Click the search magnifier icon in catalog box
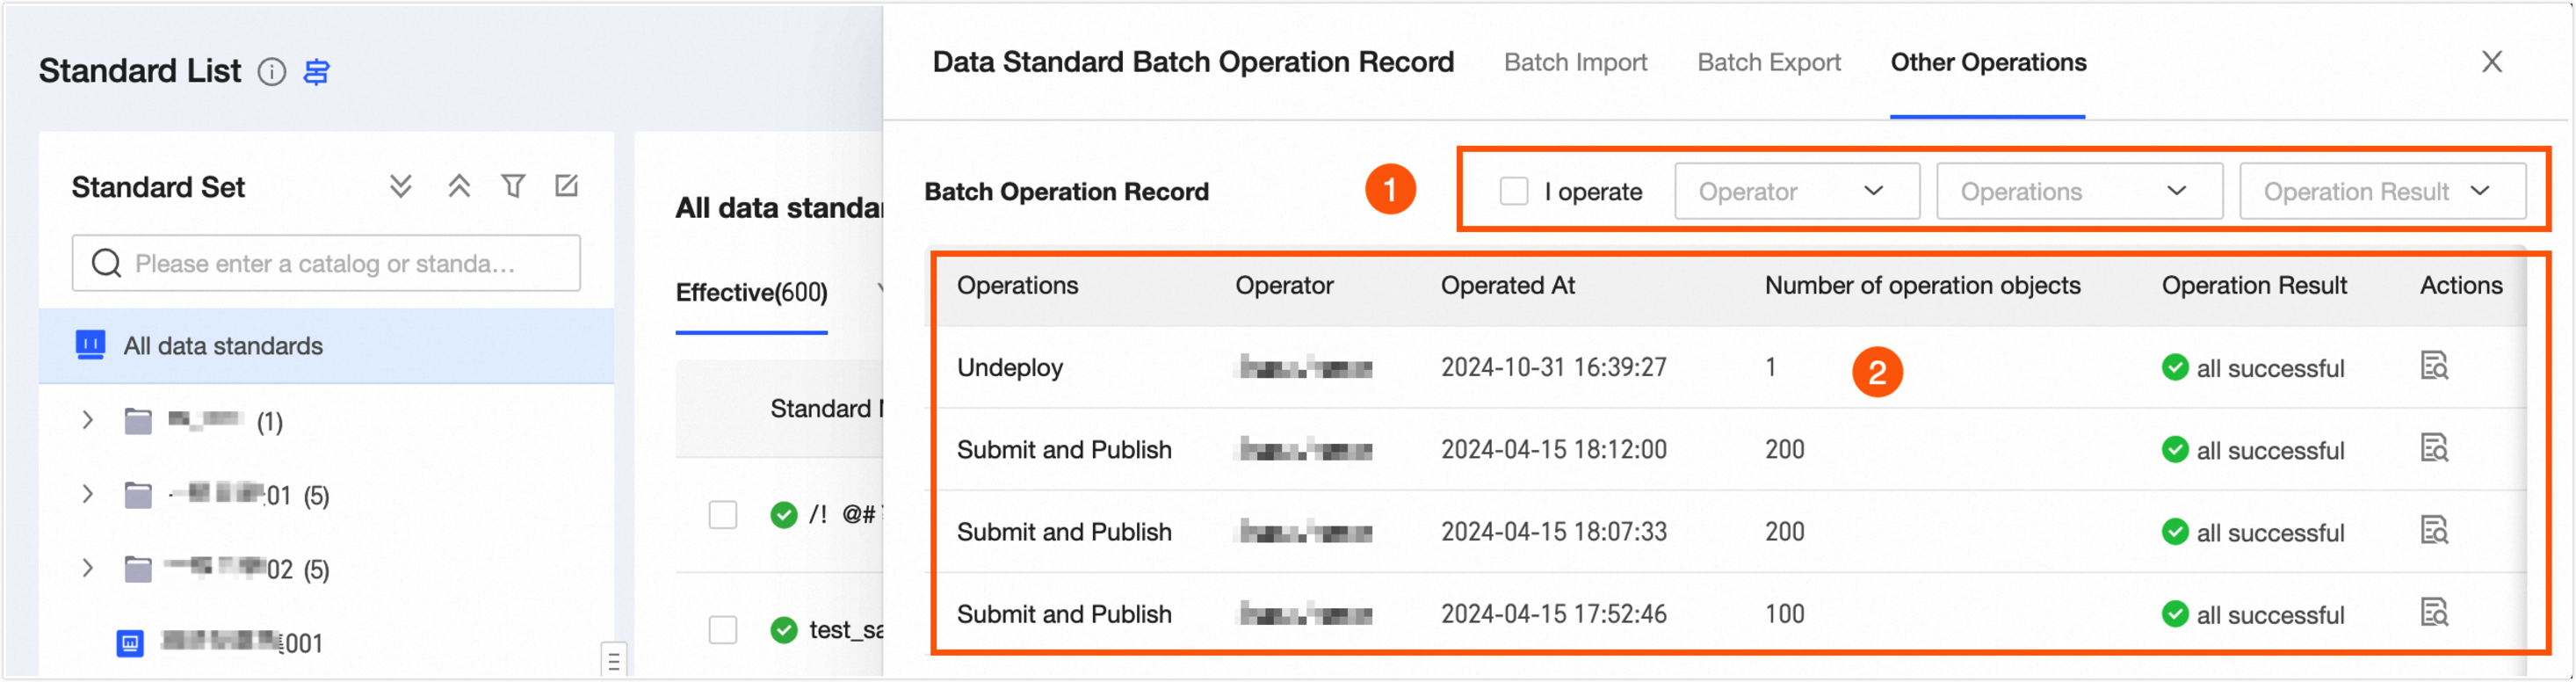 pyautogui.click(x=106, y=263)
